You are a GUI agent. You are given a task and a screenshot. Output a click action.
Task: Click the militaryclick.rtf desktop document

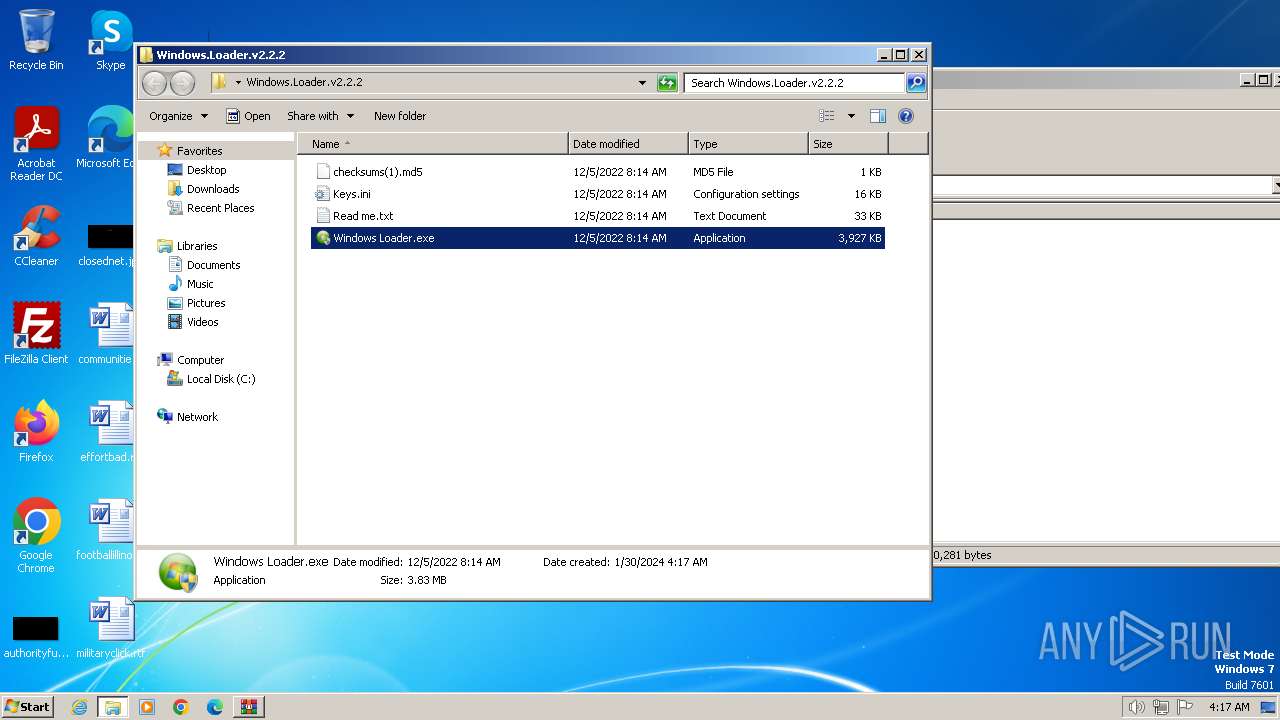click(111, 628)
